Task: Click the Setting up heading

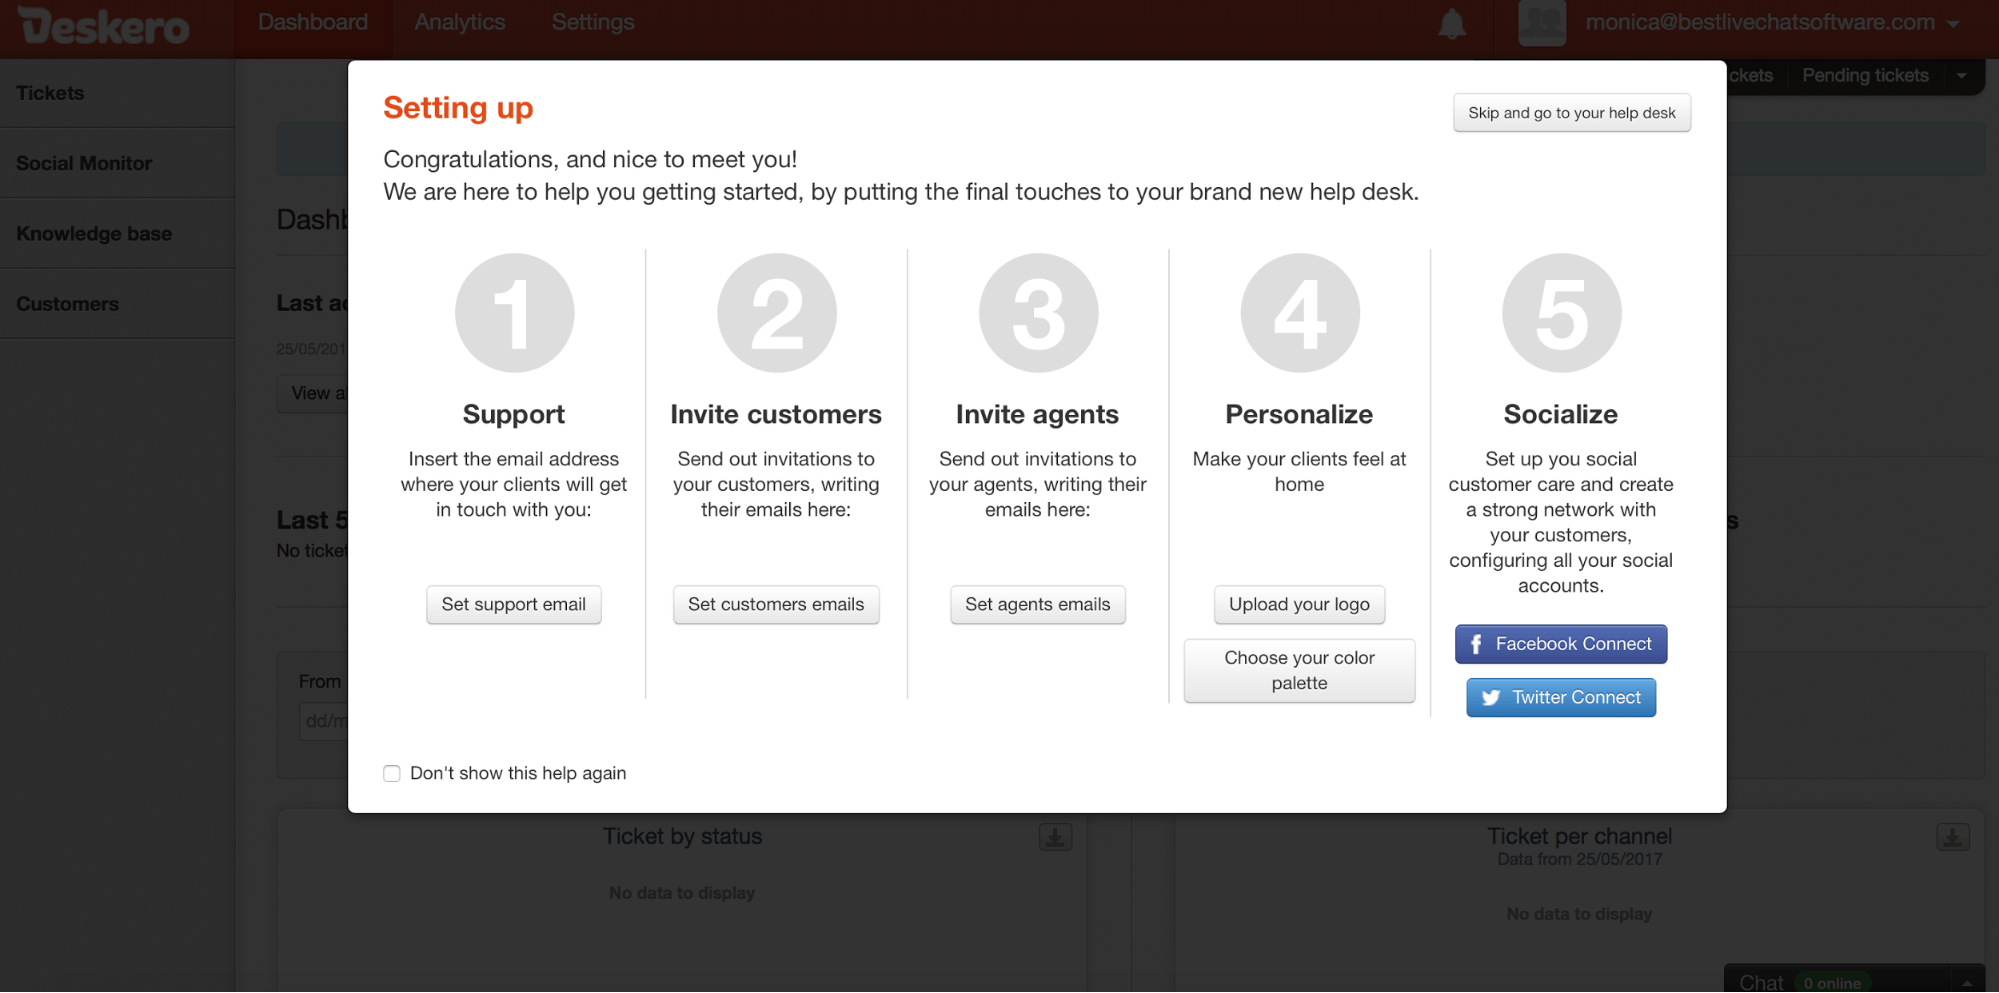Action: point(458,107)
